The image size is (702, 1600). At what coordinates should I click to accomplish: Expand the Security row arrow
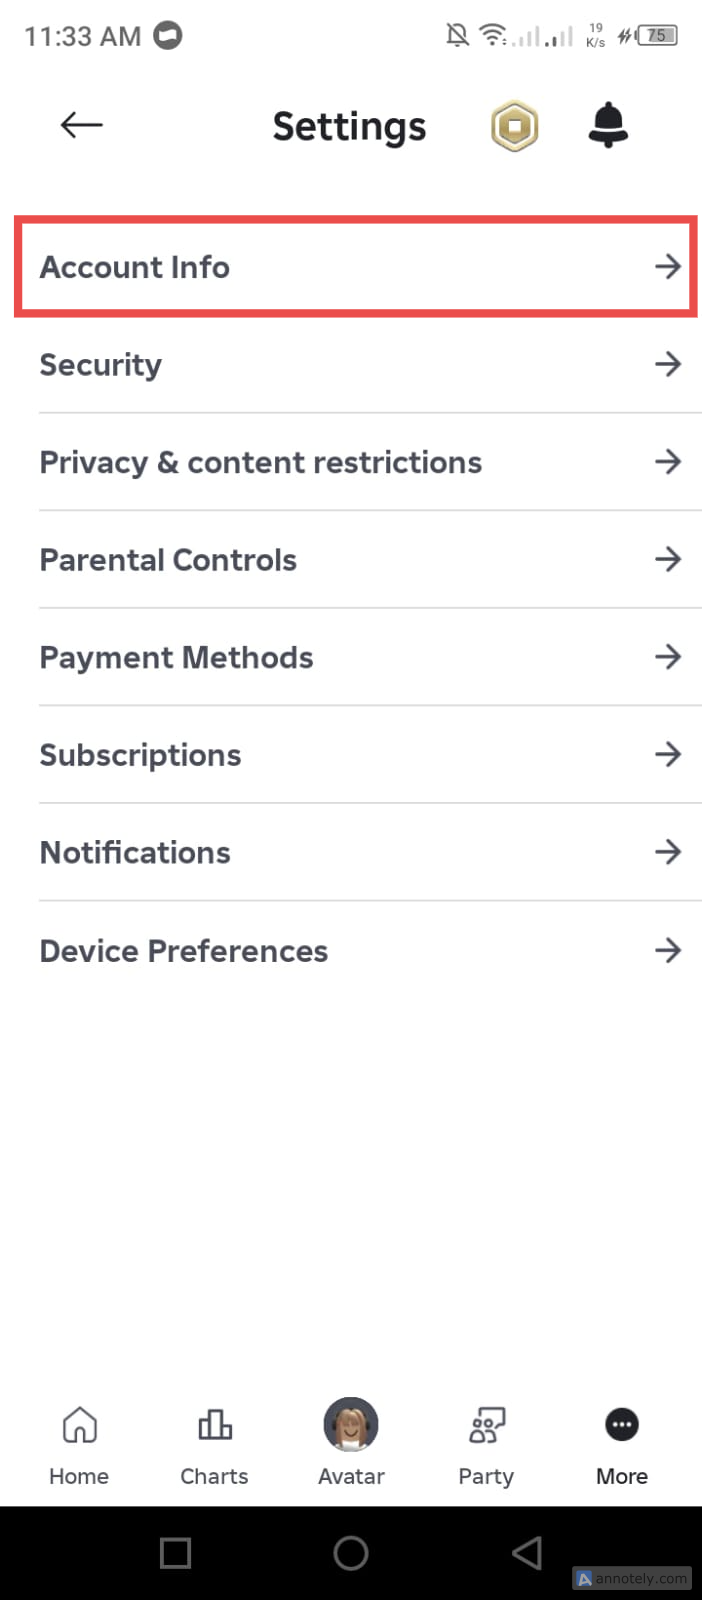668,364
